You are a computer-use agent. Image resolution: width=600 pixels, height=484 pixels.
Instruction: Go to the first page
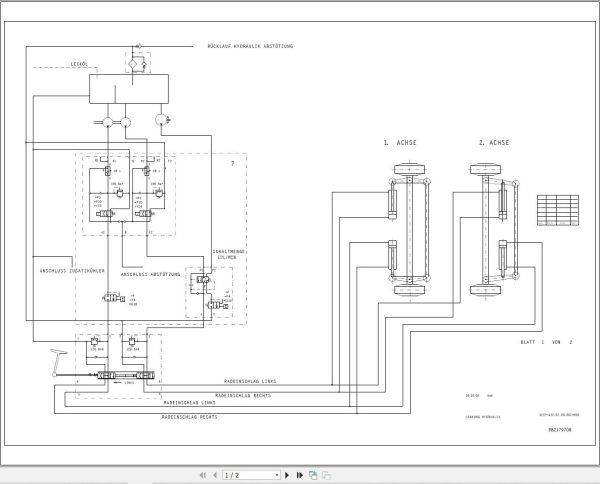click(203, 475)
